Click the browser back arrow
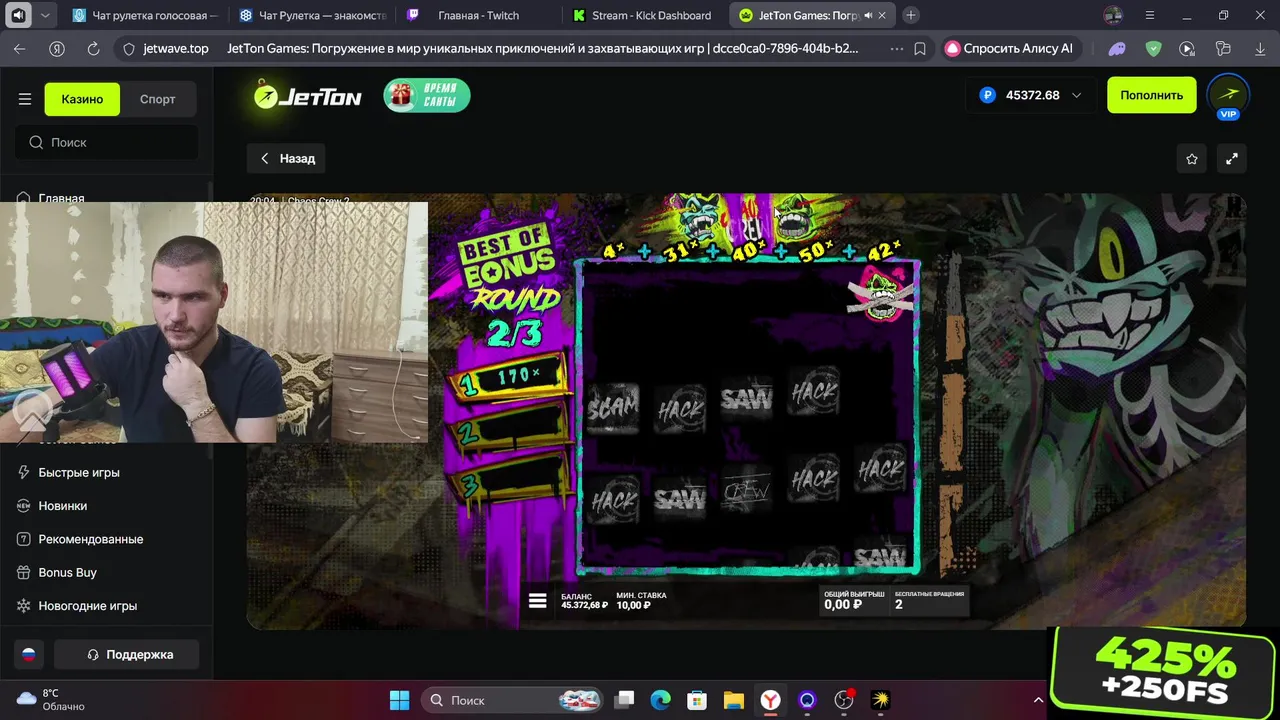 (20, 48)
